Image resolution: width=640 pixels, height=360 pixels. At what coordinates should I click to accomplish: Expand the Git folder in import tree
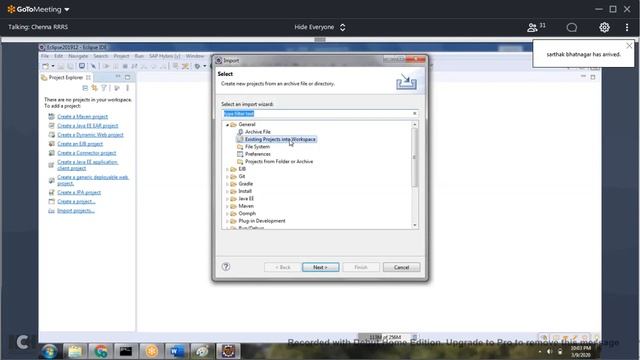click(227, 176)
